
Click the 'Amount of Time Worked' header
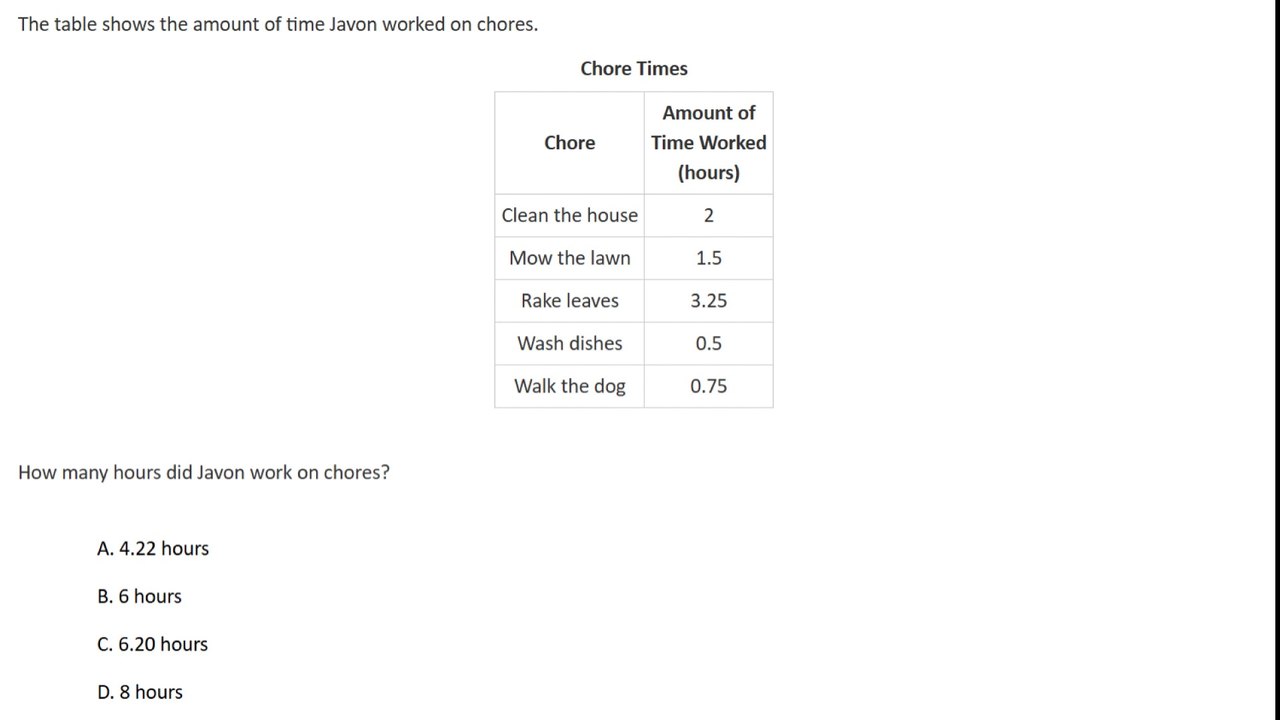click(x=708, y=128)
